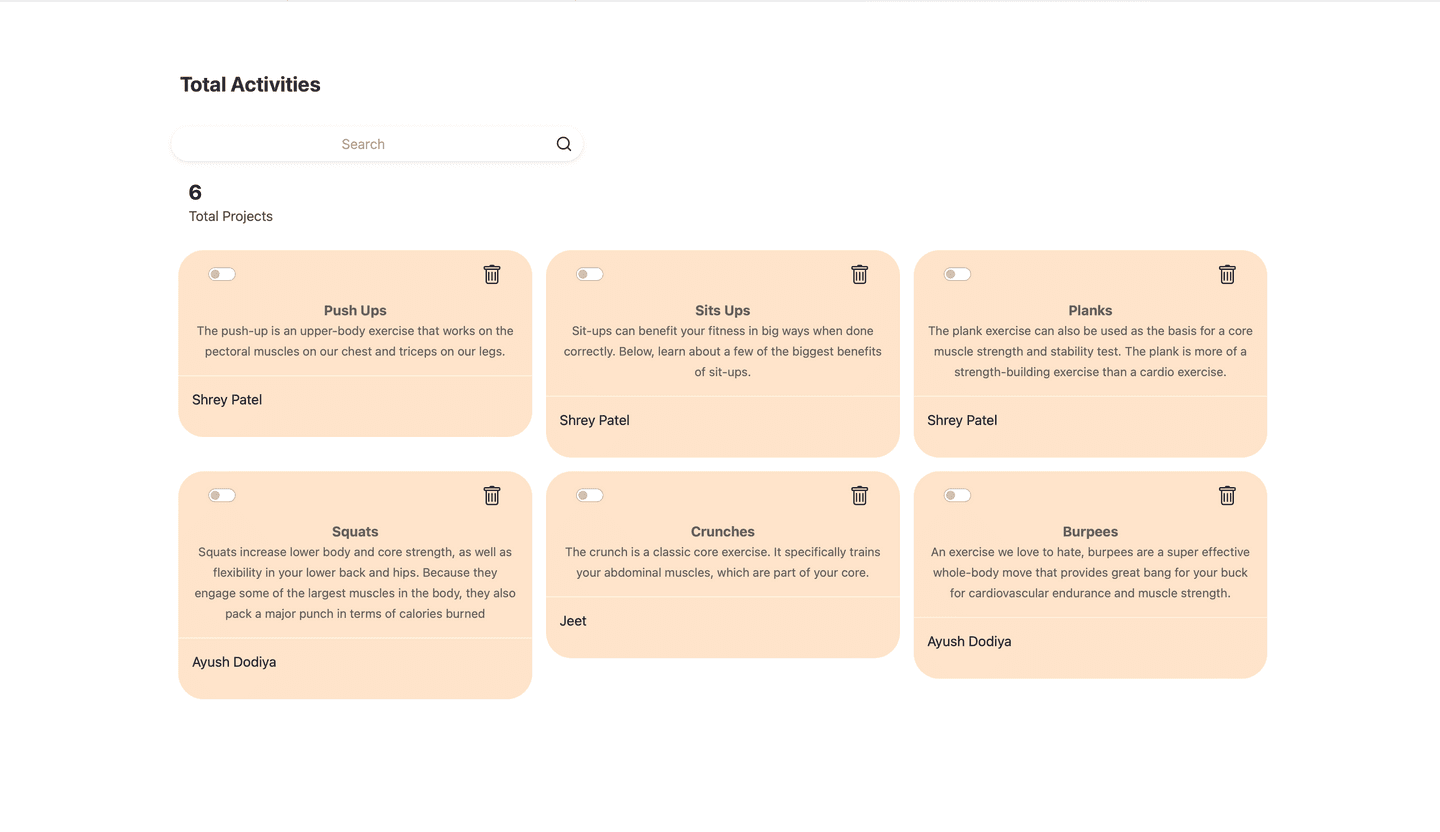The width and height of the screenshot is (1440, 832).
Task: Delete the Sits Ups activity card
Action: tap(860, 274)
